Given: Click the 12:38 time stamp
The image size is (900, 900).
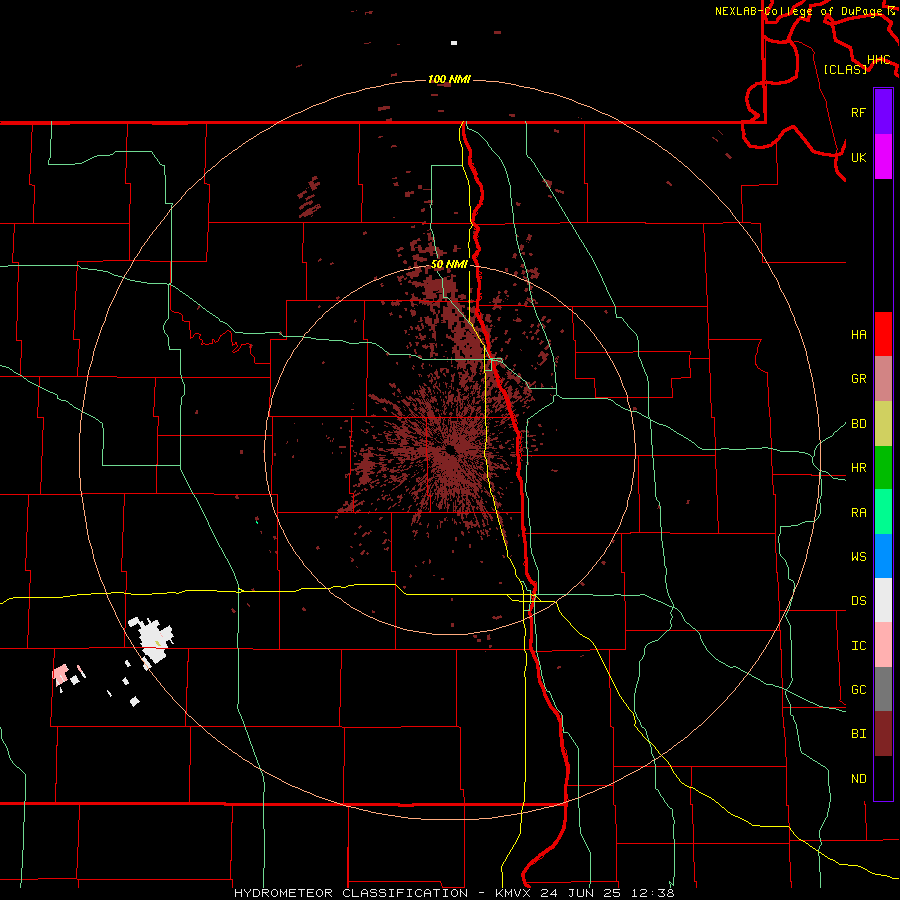Looking at the screenshot, I should (651, 893).
